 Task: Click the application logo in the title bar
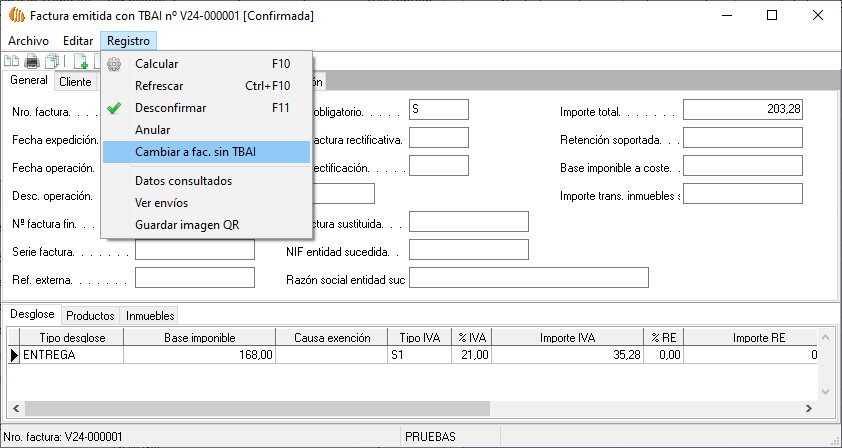(15, 16)
